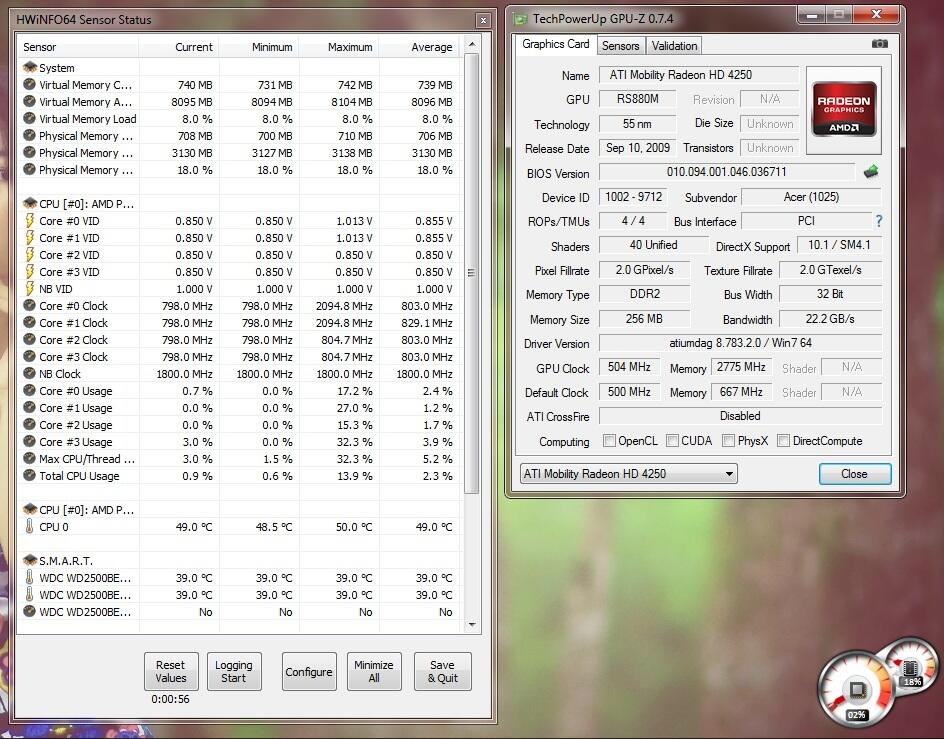Click the Core #0 Clock sensor icon
This screenshot has width=944, height=739.
click(x=30, y=305)
